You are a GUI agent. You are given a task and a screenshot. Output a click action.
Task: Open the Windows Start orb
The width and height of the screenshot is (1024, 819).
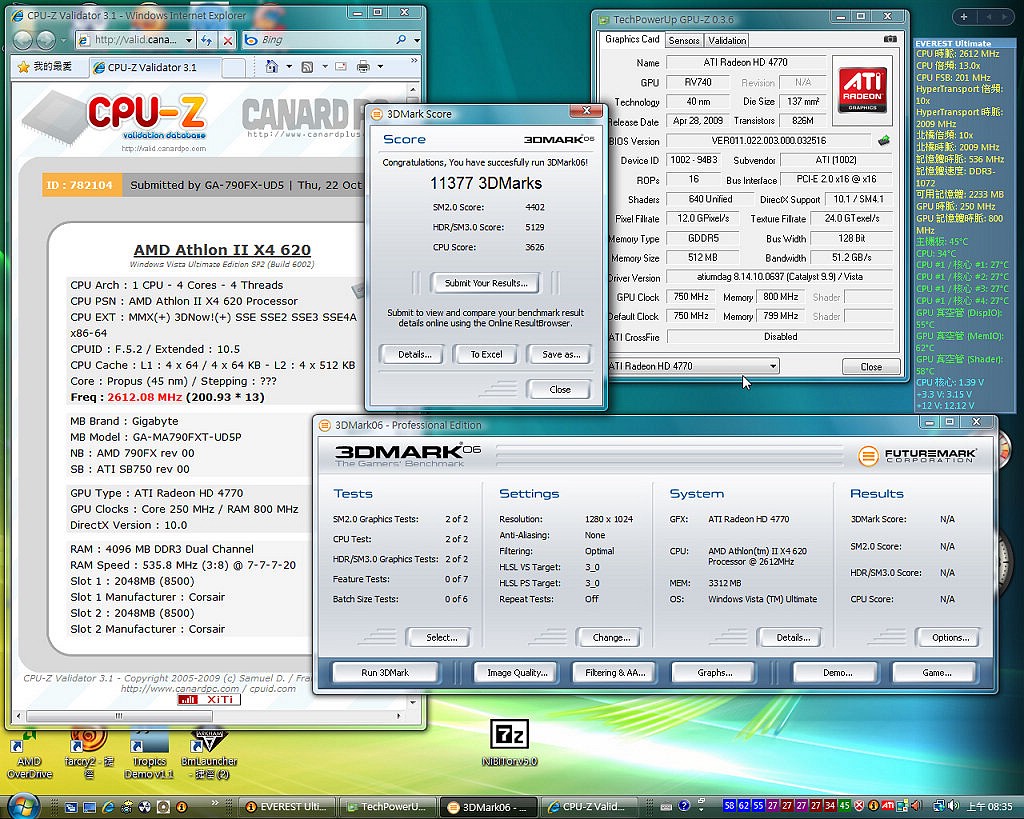[23, 807]
